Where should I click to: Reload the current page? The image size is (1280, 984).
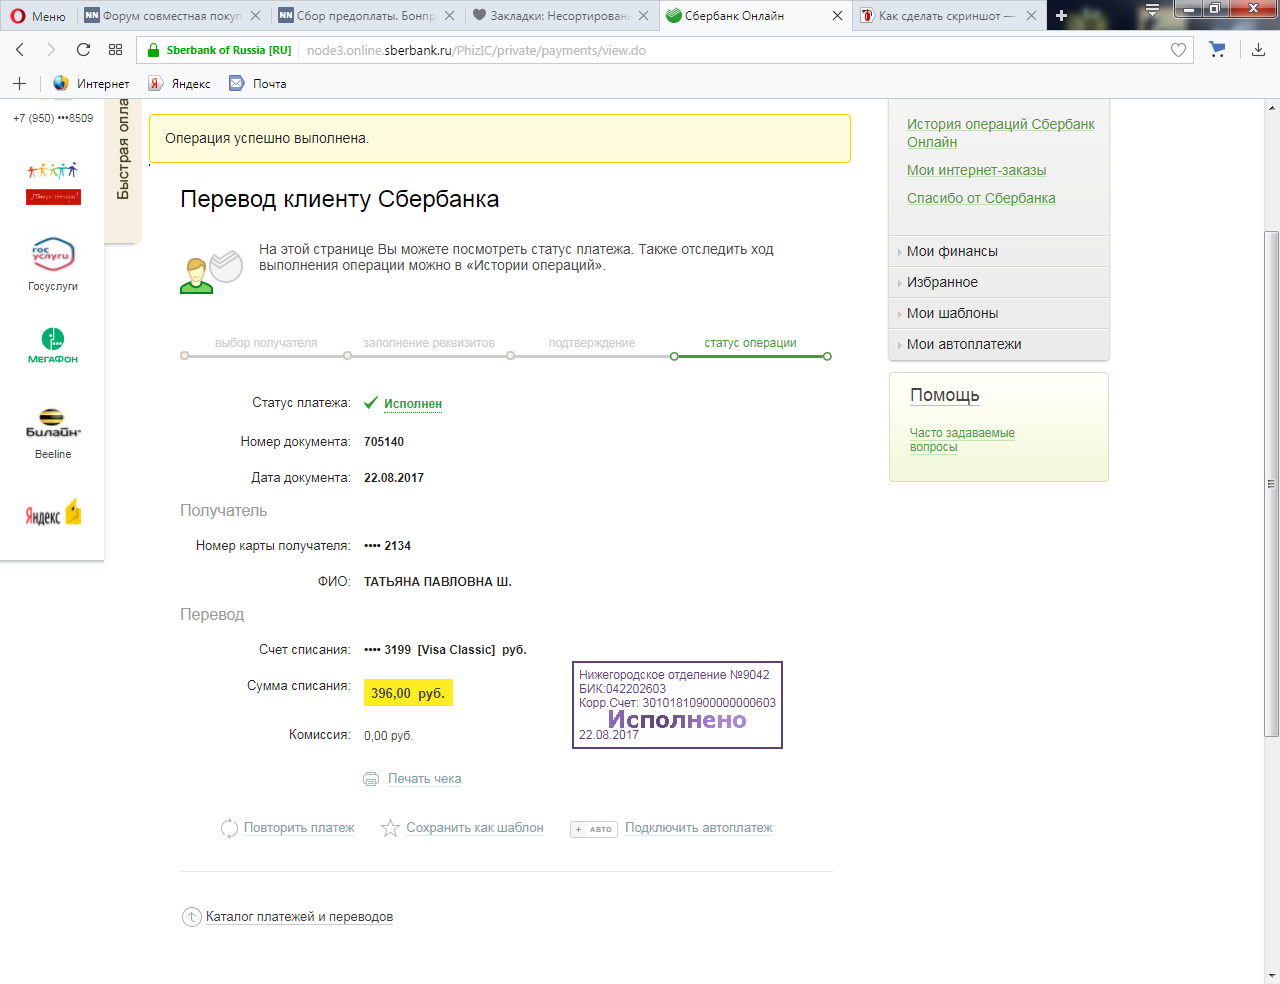(83, 50)
